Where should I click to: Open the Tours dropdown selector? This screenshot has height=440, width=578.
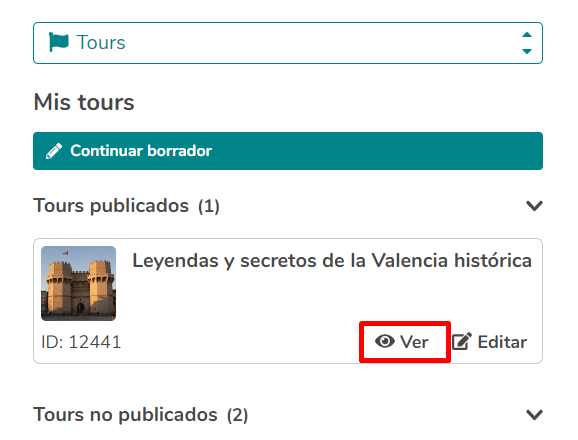click(x=288, y=43)
